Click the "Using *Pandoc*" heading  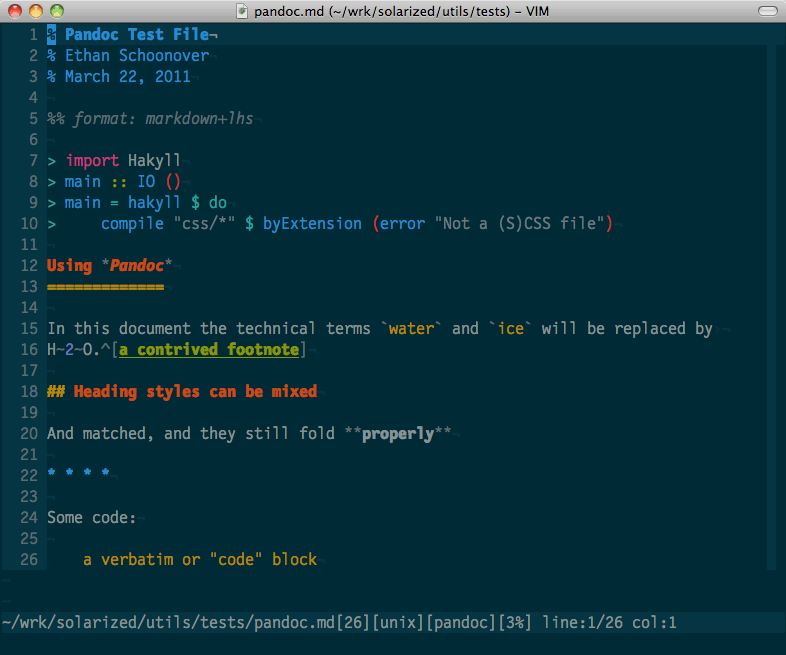(109, 266)
